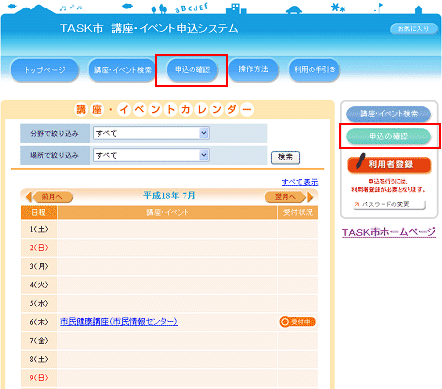This screenshot has width=442, height=389.
Task: Click the TASK市 講座・イベント申込システム header title
Action: (149, 28)
